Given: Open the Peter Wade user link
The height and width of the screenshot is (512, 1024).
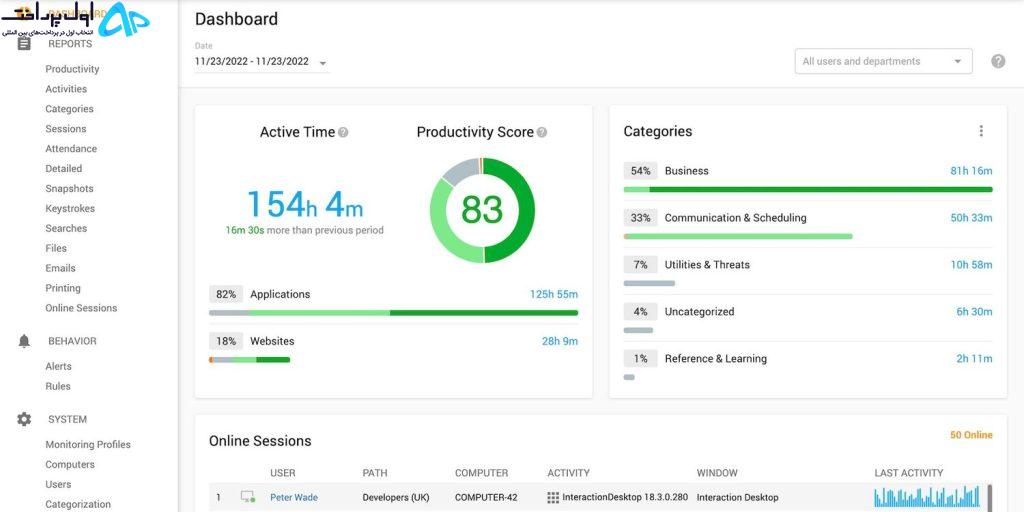Looking at the screenshot, I should [x=294, y=498].
